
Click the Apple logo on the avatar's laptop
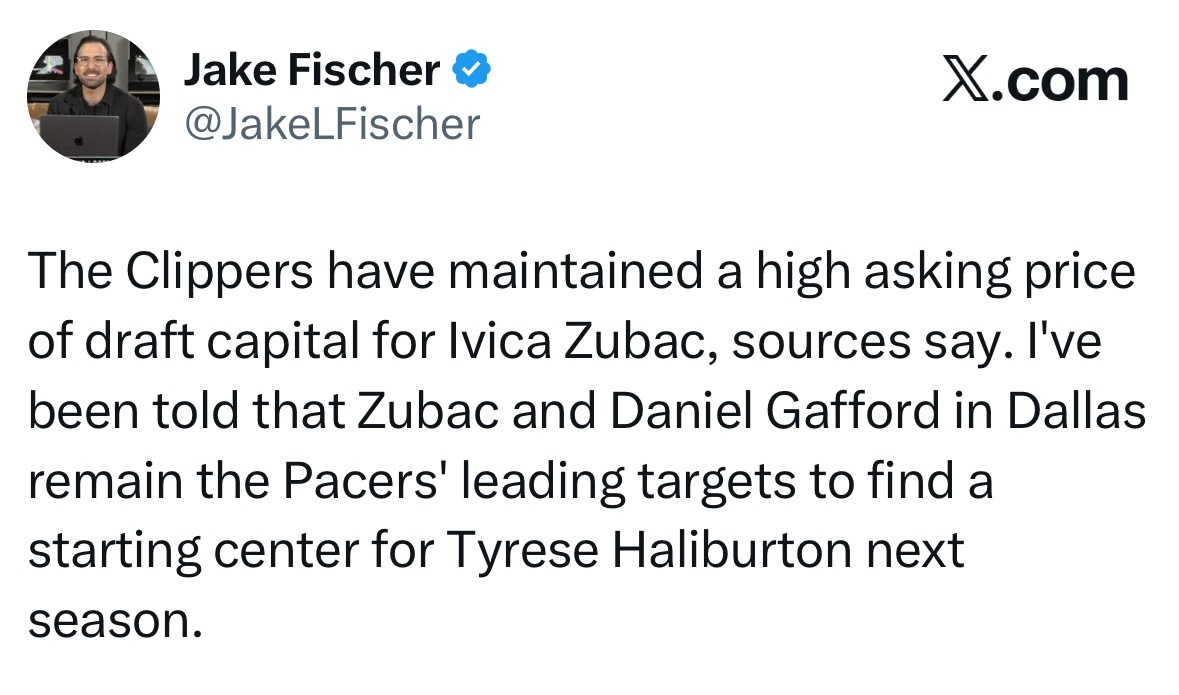pyautogui.click(x=78, y=138)
